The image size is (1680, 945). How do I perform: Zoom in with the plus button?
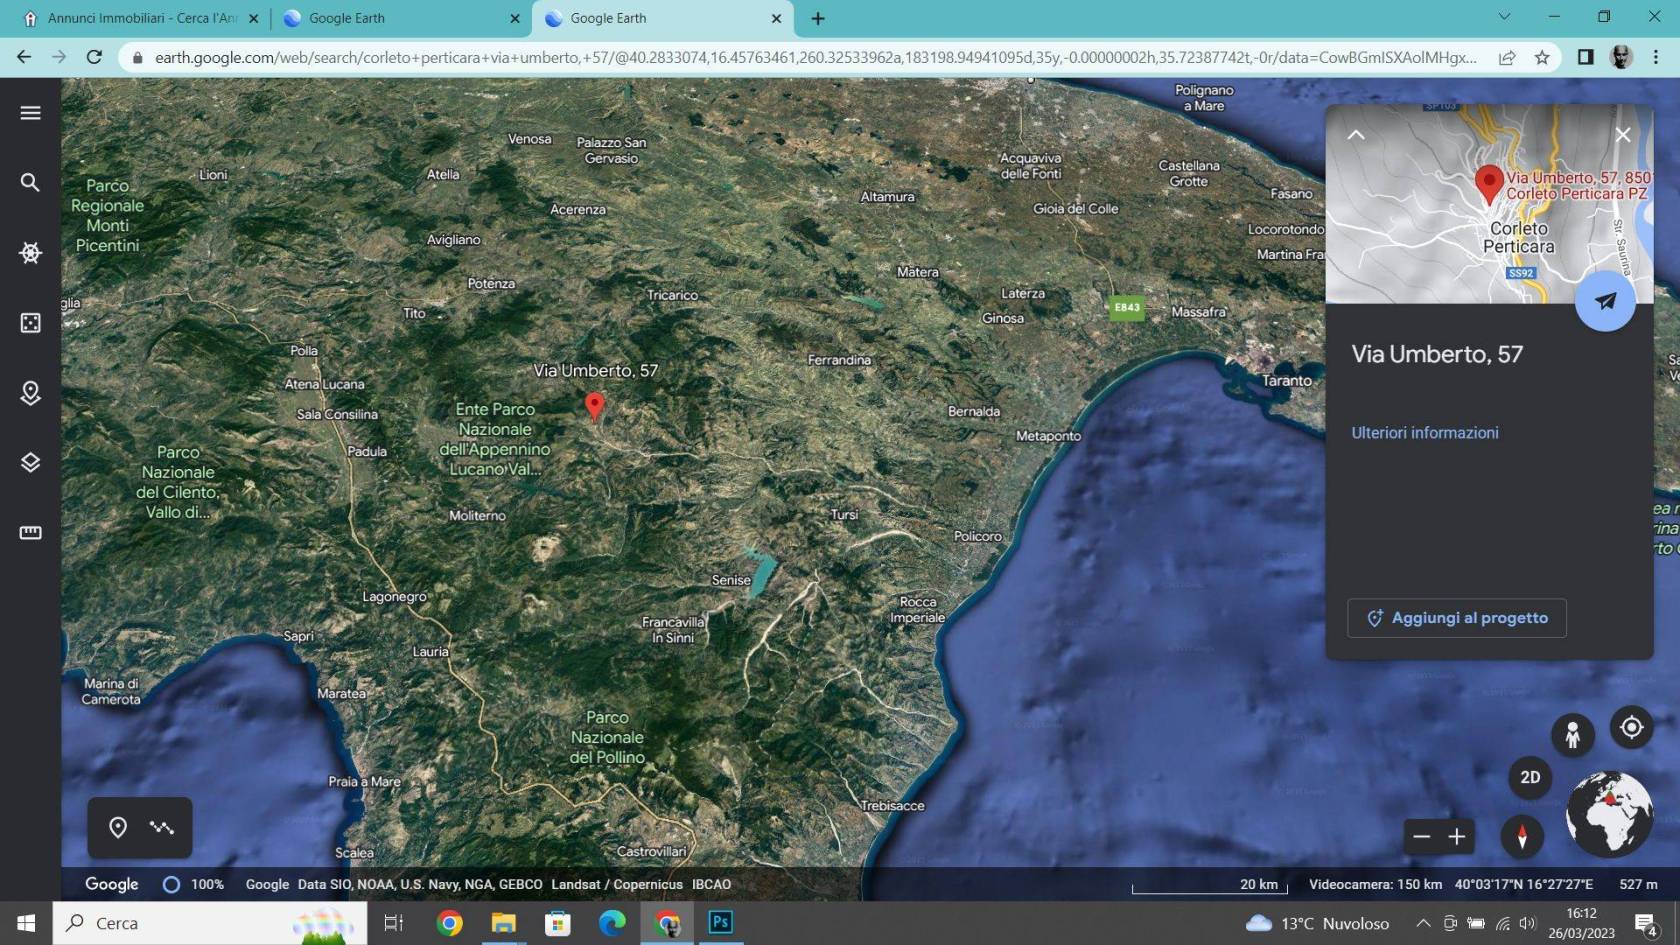click(x=1457, y=837)
